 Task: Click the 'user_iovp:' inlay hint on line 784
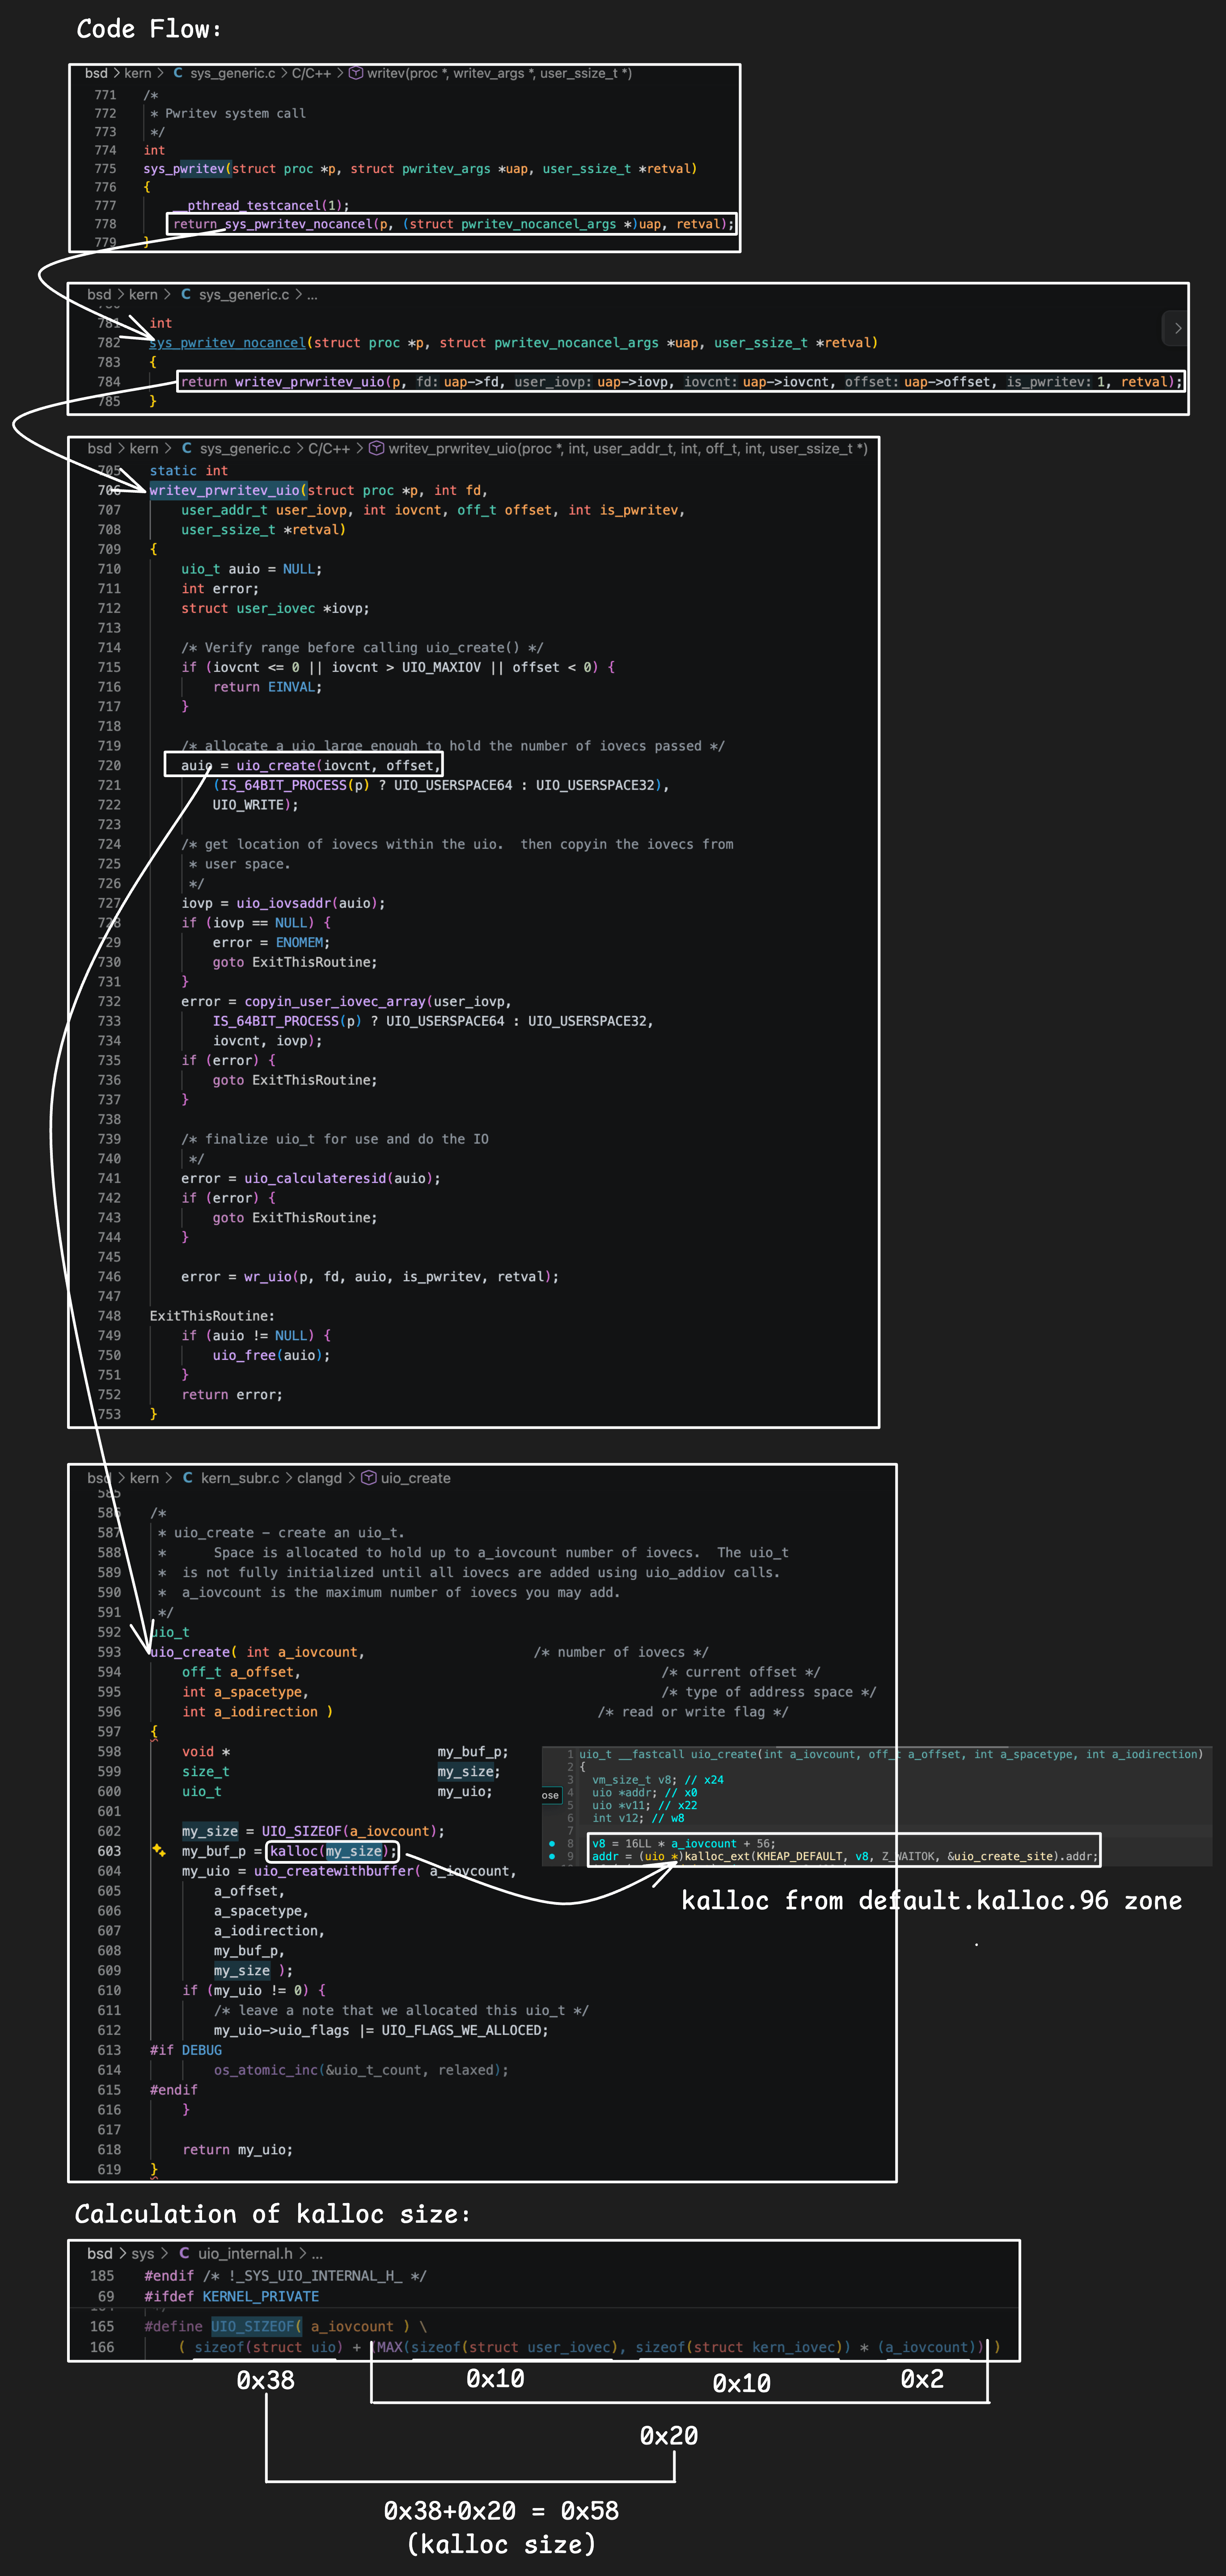[x=553, y=382]
